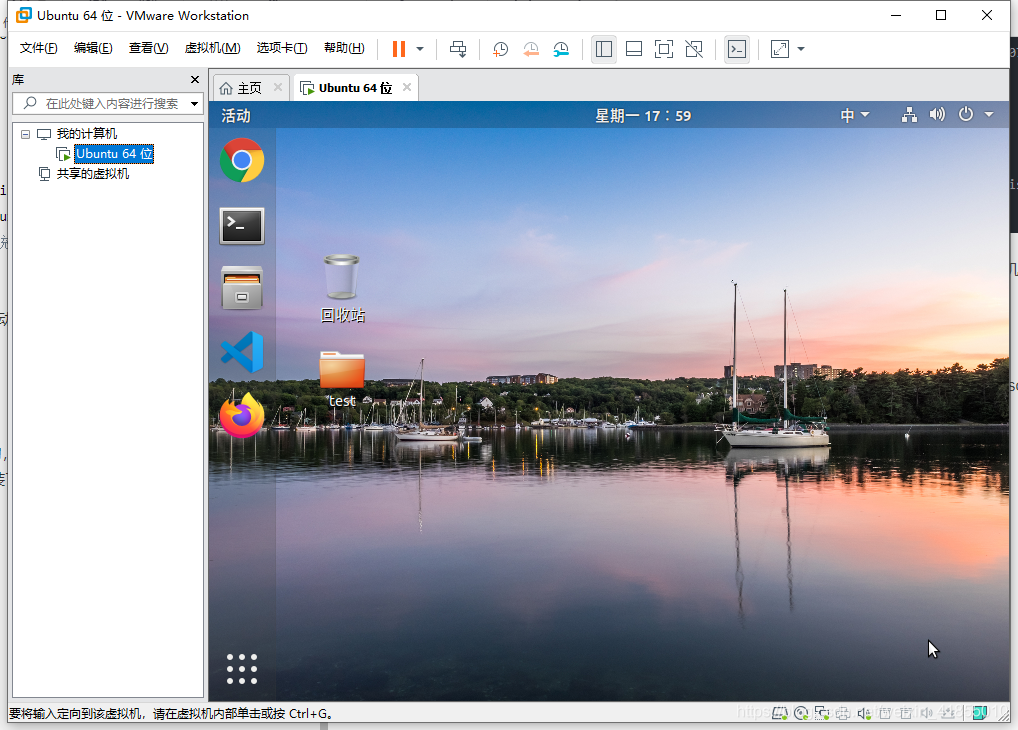Take a snapshot of the virtual machine
1018x730 pixels.
[500, 49]
